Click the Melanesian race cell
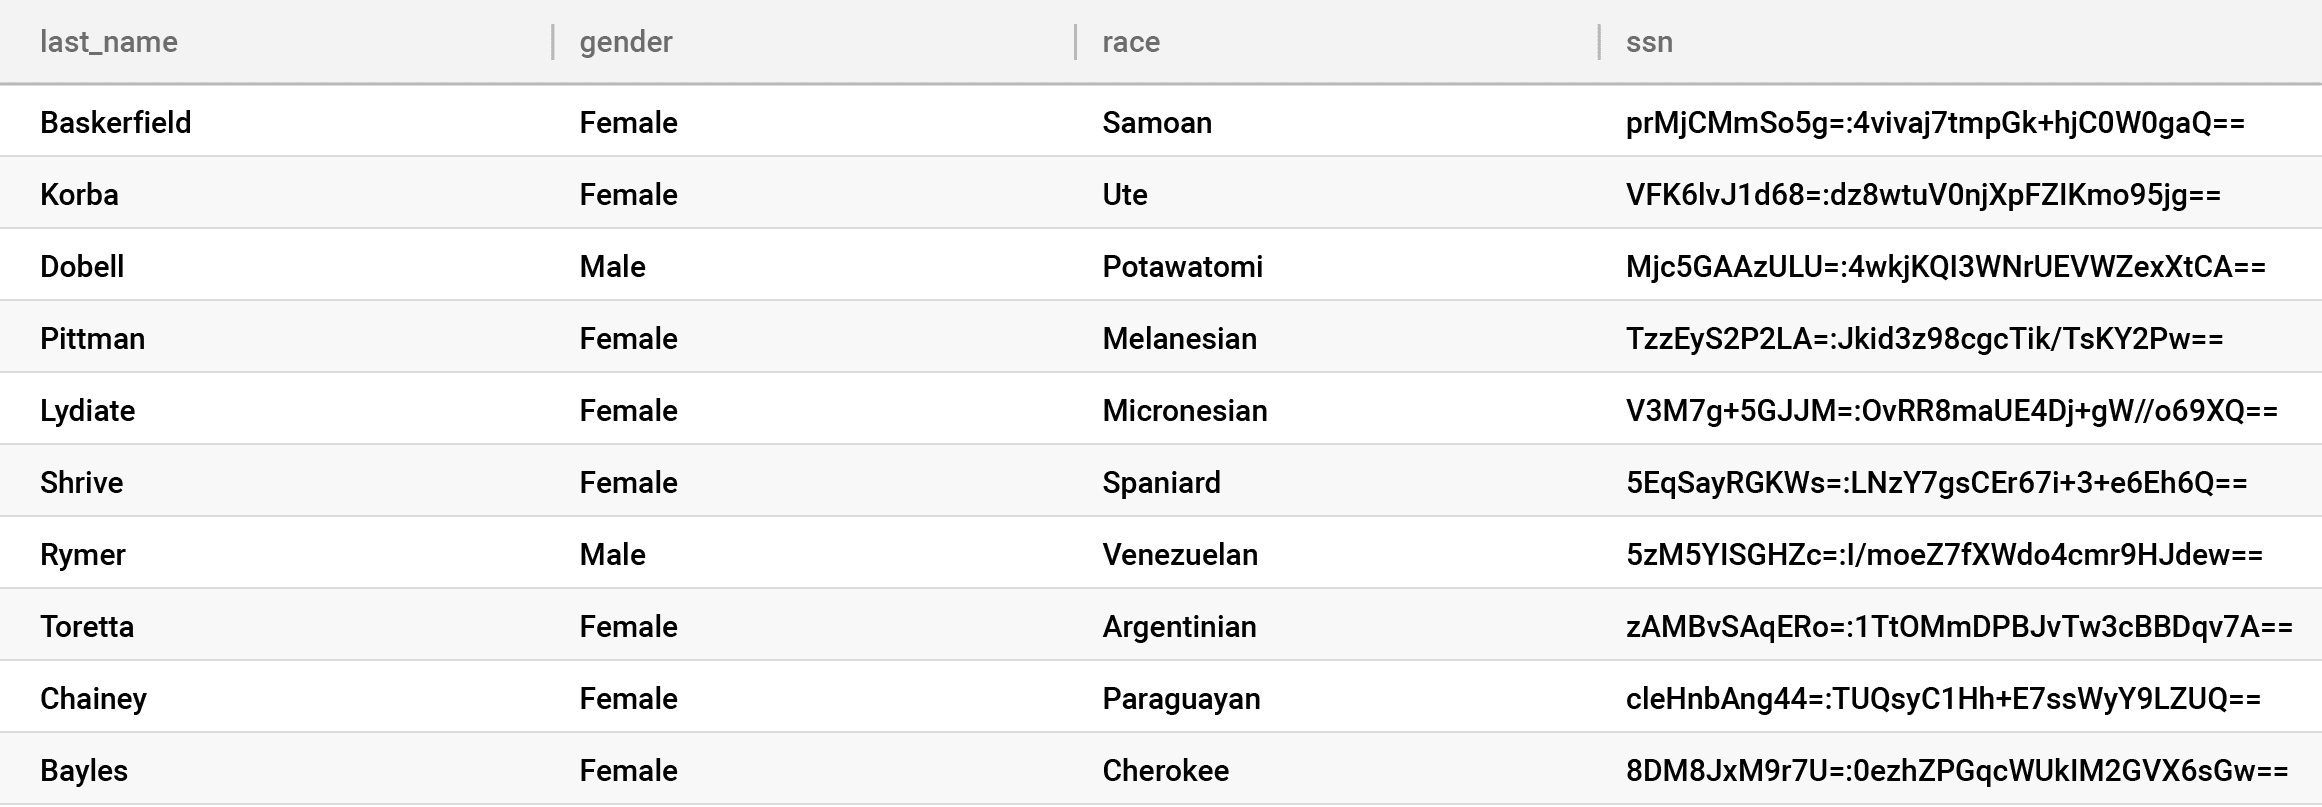Screen dimensions: 2322x807 tap(1180, 338)
